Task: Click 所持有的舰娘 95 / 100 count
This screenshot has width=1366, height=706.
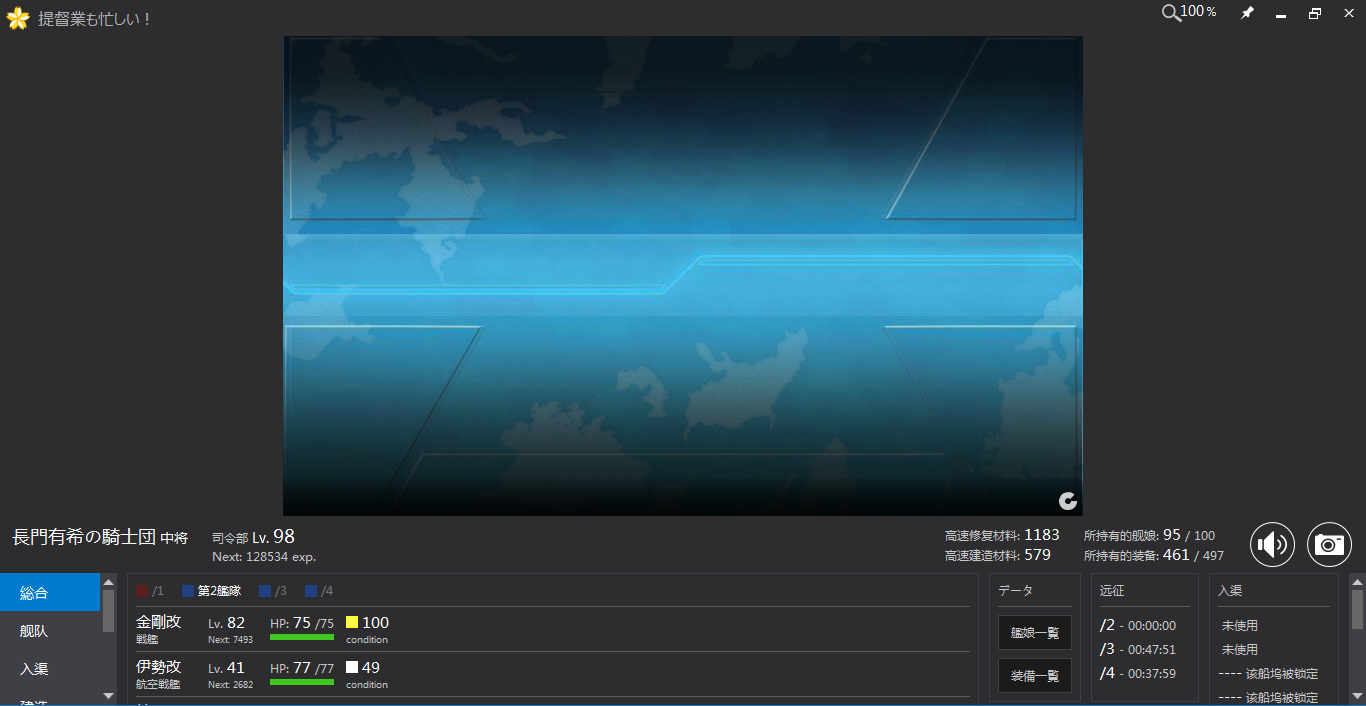Action: tap(1150, 535)
